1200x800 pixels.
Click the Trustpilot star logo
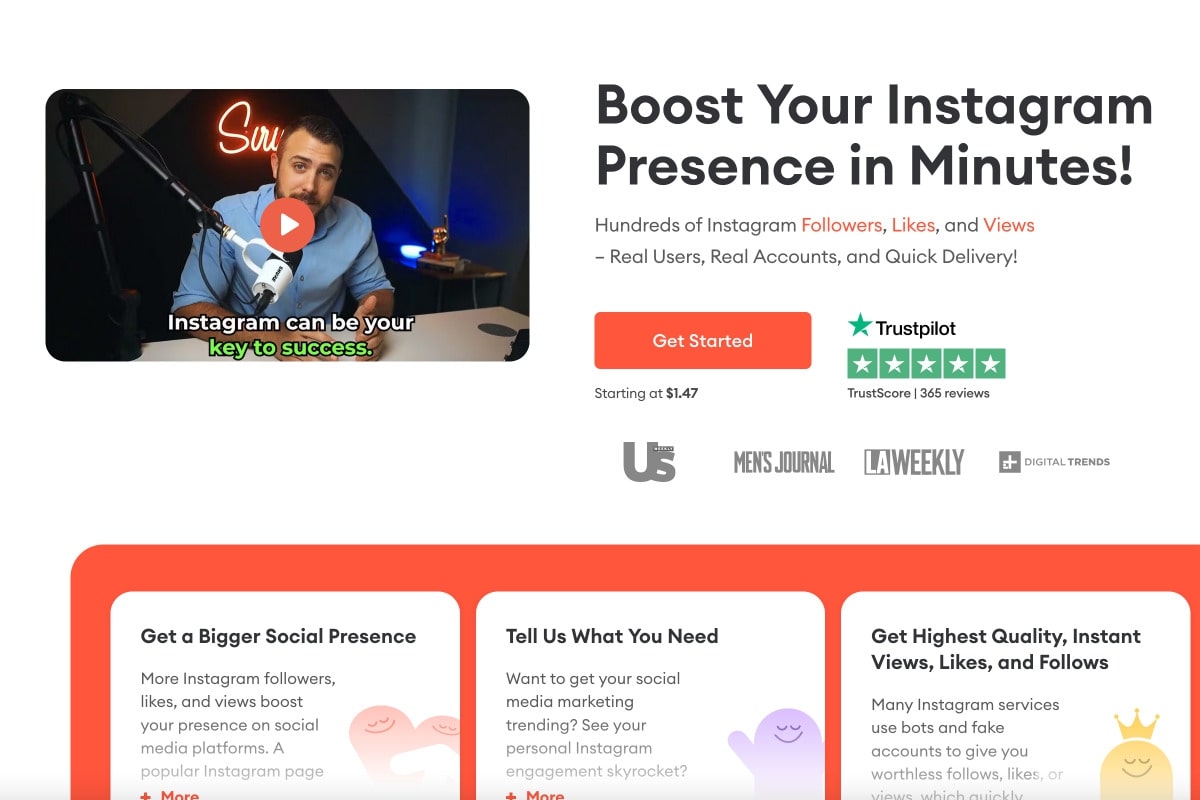point(902,326)
